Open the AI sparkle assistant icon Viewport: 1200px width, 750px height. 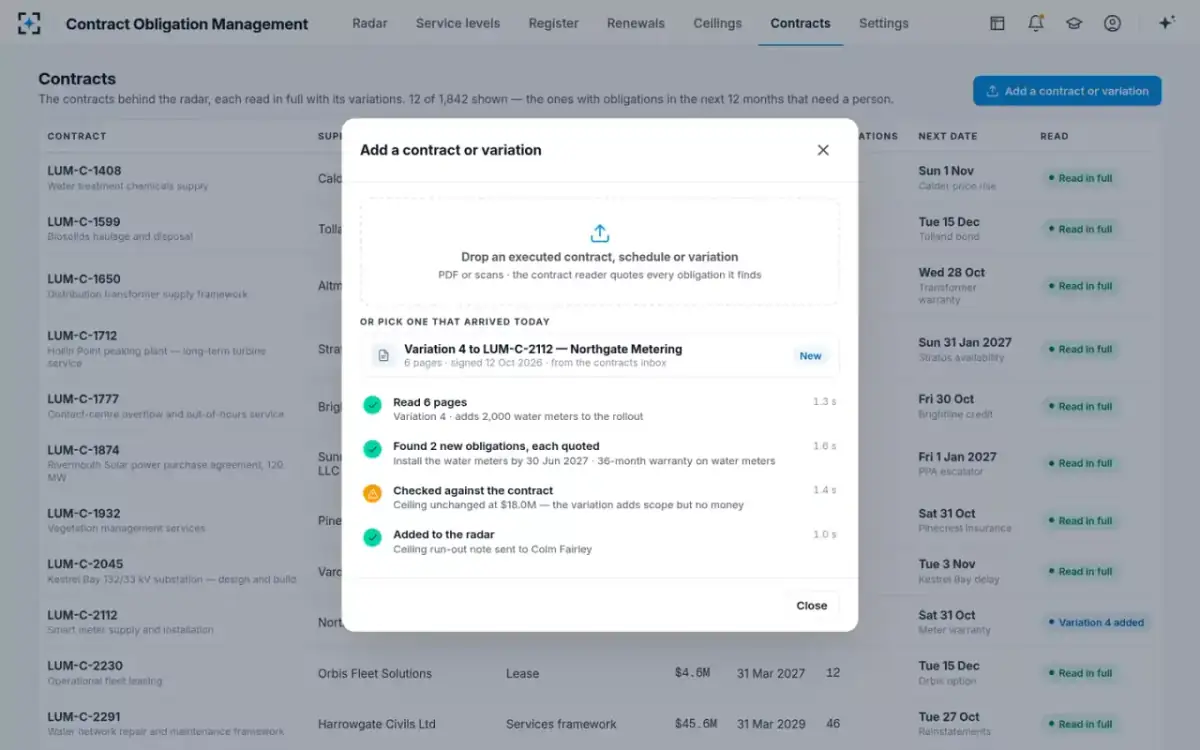1166,23
